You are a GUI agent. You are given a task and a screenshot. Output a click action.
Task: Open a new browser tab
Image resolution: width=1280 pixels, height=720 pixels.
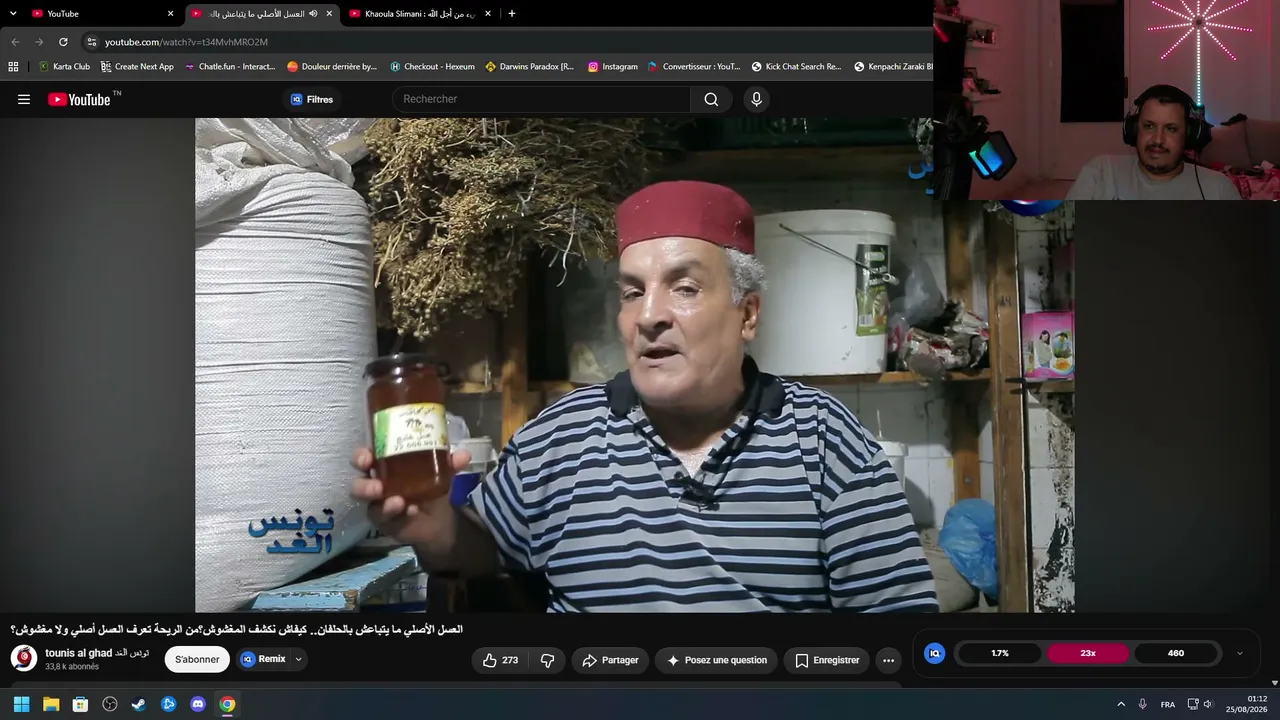click(512, 13)
